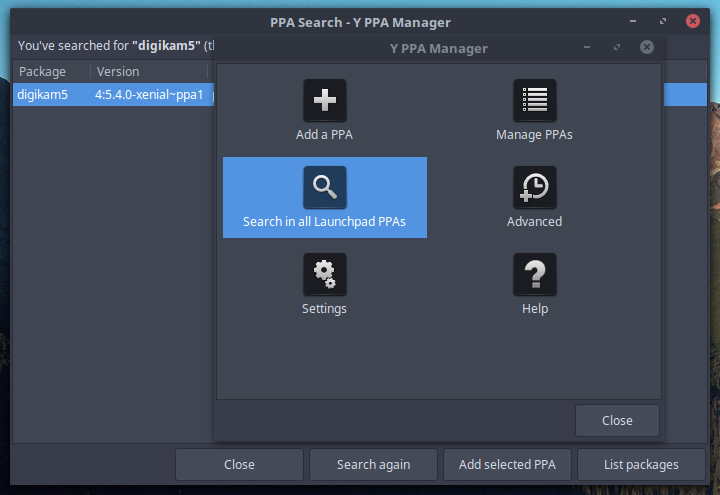Click the List packages button
The height and width of the screenshot is (495, 720).
[x=641, y=464]
